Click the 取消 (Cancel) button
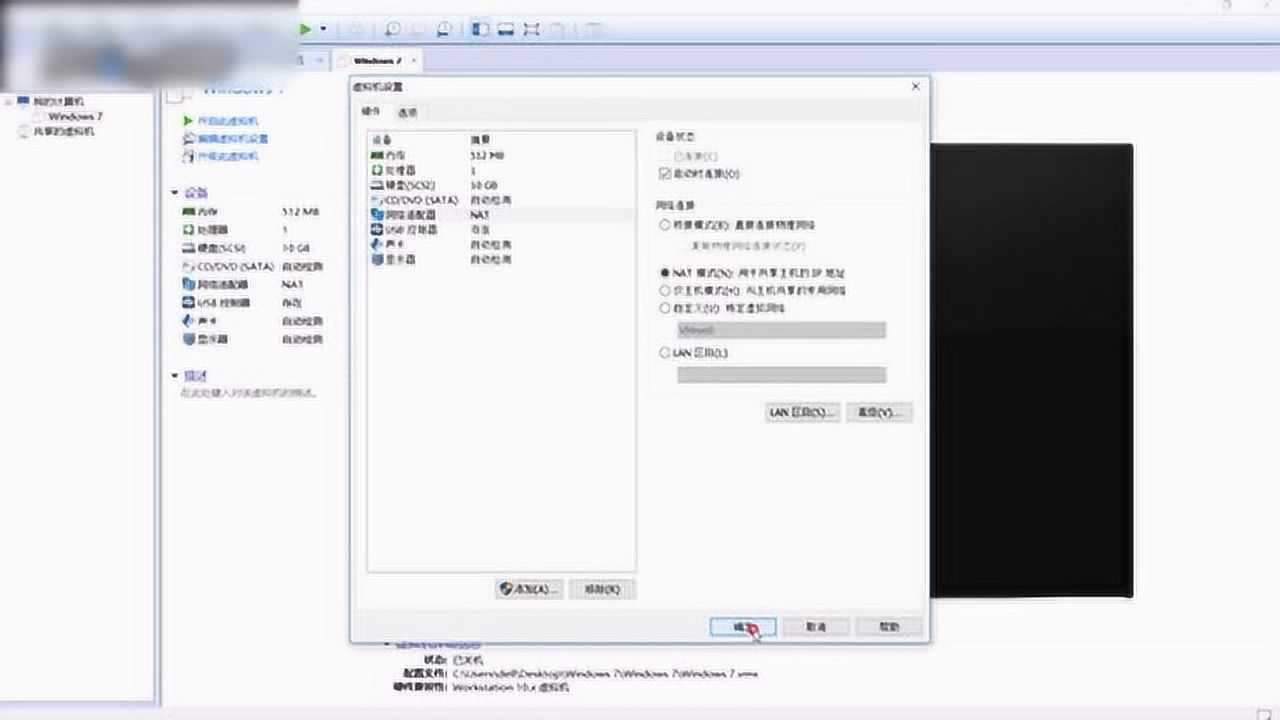1280x720 pixels. pos(817,627)
